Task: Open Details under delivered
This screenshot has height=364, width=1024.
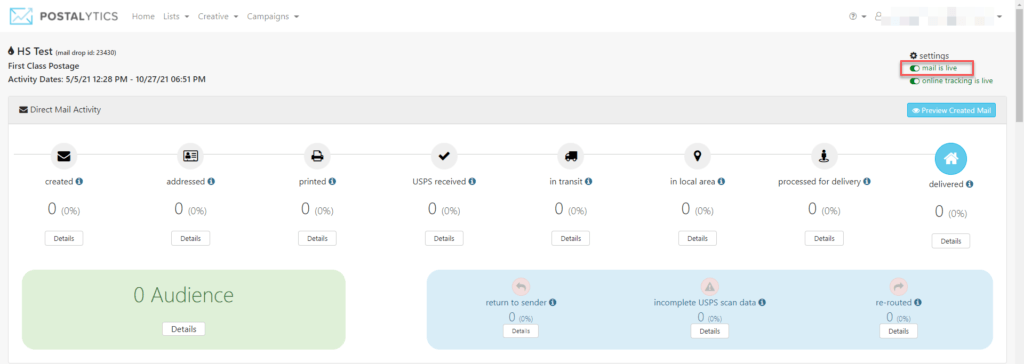Action: [951, 241]
